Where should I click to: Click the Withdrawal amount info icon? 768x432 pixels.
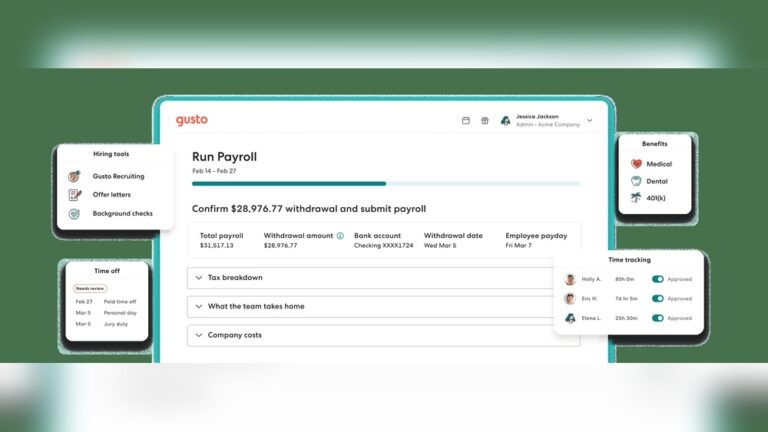click(x=340, y=236)
